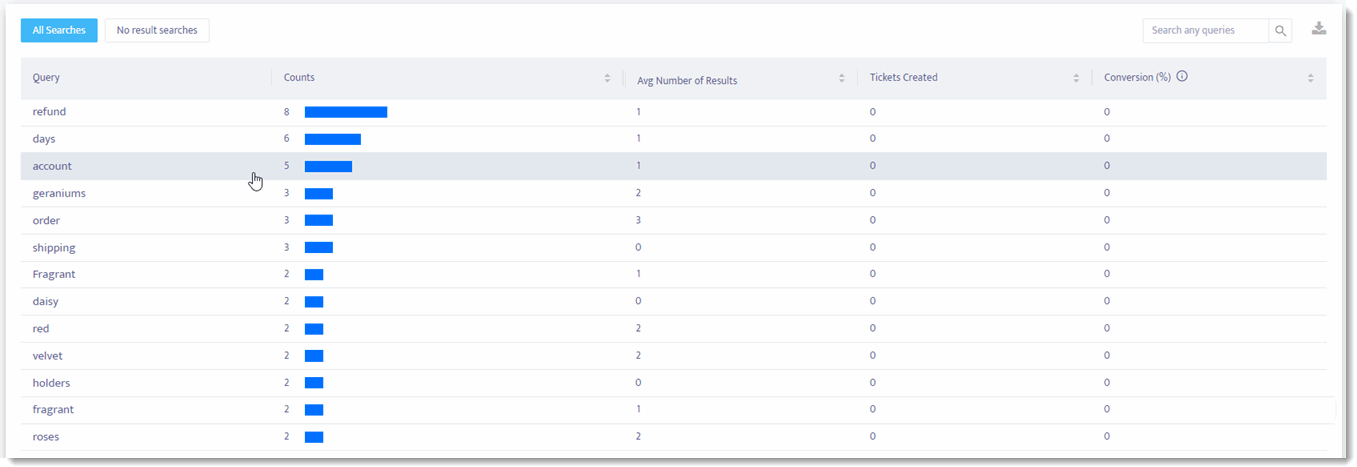Open the lowercase fragrant query
1357x467 pixels.
pos(53,409)
